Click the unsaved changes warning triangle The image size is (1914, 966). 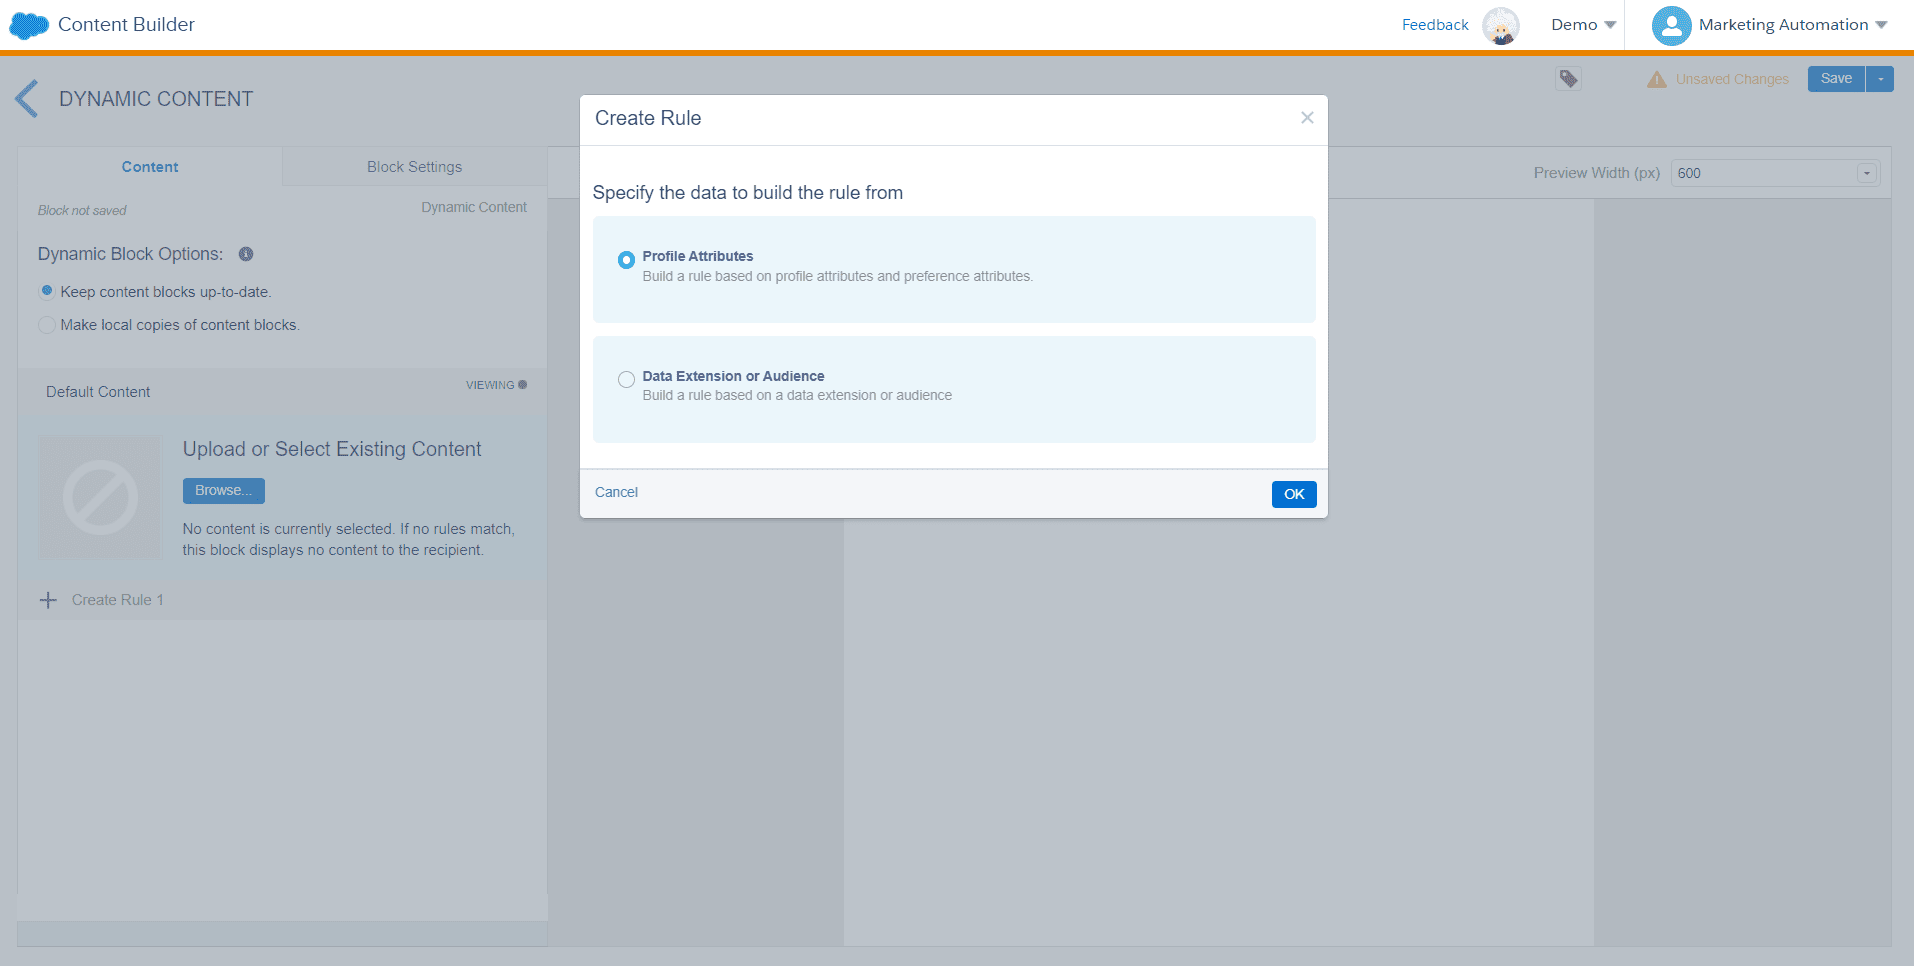click(x=1657, y=80)
